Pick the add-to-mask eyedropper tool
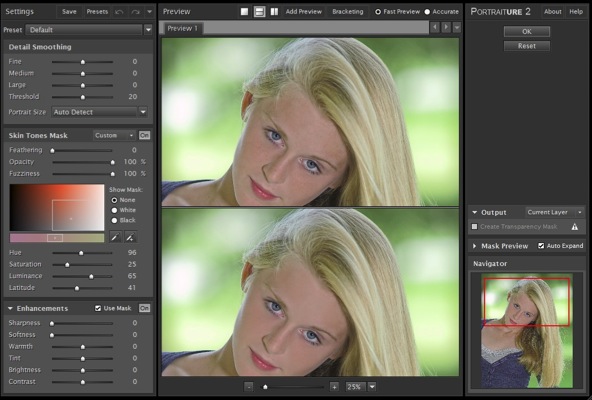Image resolution: width=592 pixels, height=400 pixels. 130,237
